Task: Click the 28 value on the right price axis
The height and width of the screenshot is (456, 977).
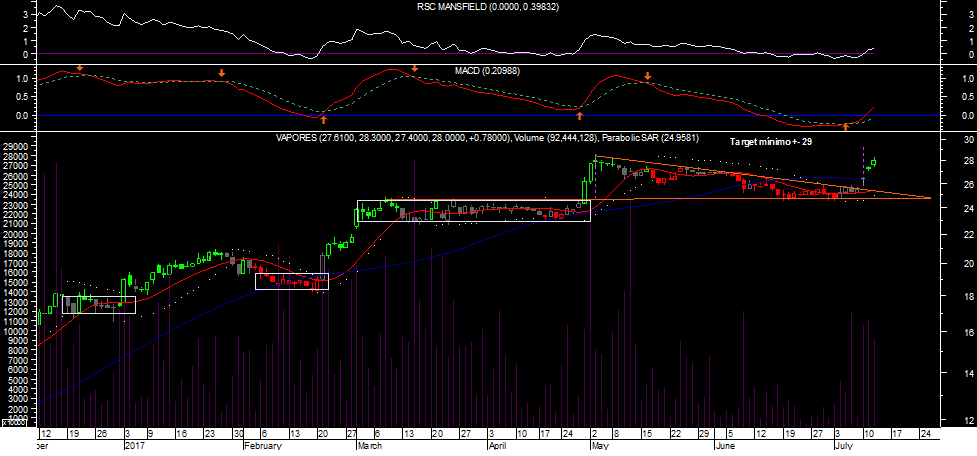Action: [x=969, y=161]
